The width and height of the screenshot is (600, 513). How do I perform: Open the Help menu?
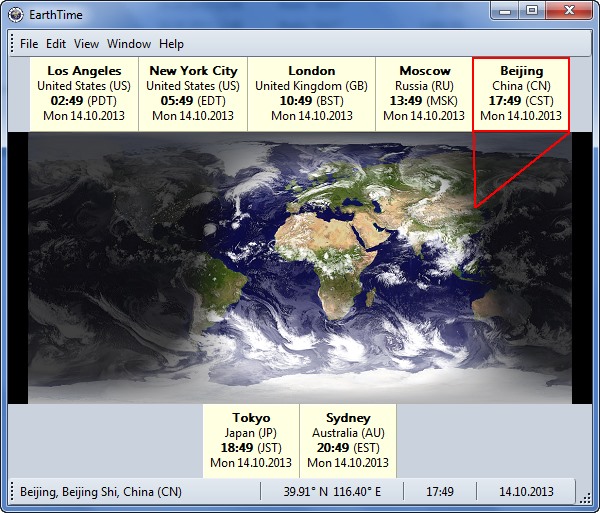[x=171, y=44]
